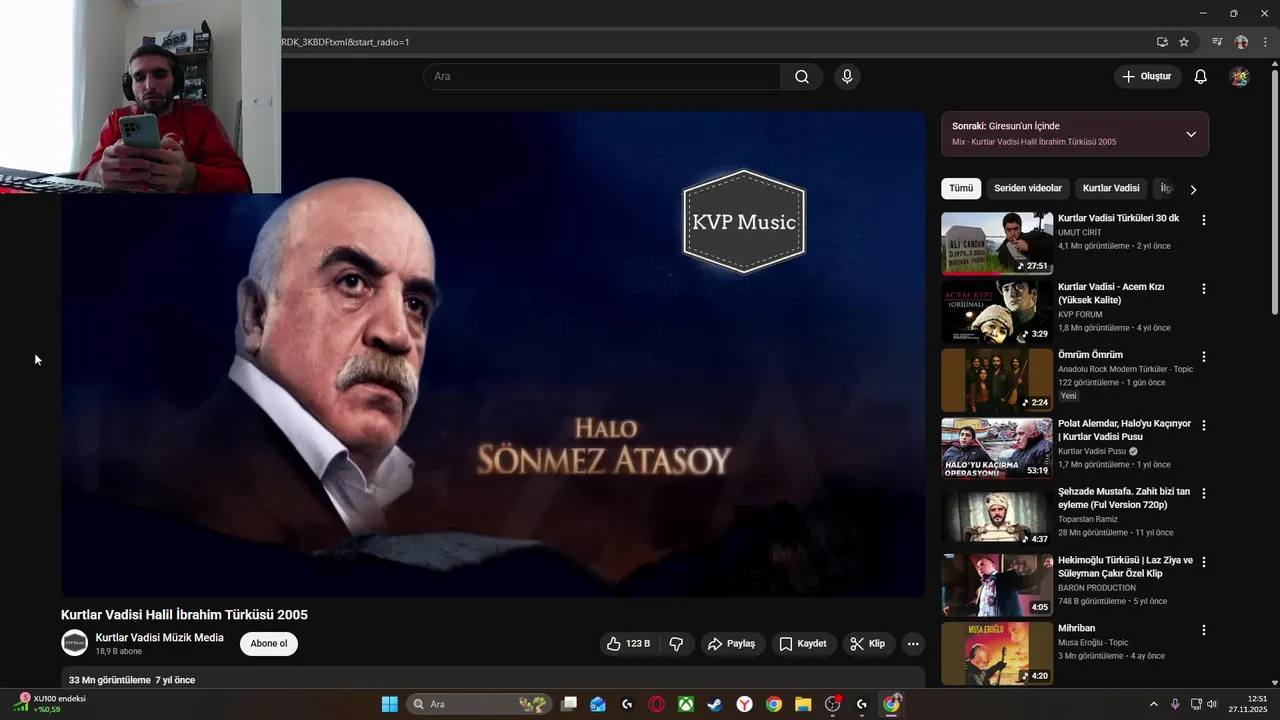Click the YouTube search input field
The width and height of the screenshot is (1280, 720).
pos(602,77)
